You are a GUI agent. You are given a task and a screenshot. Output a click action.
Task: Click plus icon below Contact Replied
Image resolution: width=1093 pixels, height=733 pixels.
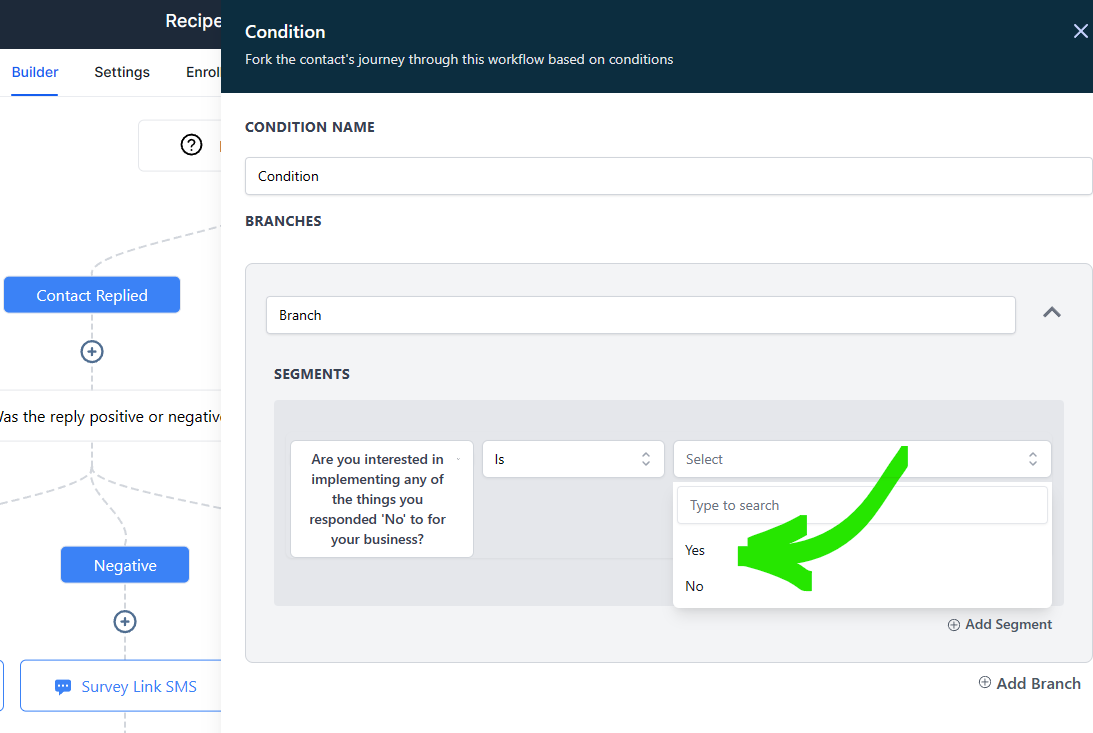(92, 351)
